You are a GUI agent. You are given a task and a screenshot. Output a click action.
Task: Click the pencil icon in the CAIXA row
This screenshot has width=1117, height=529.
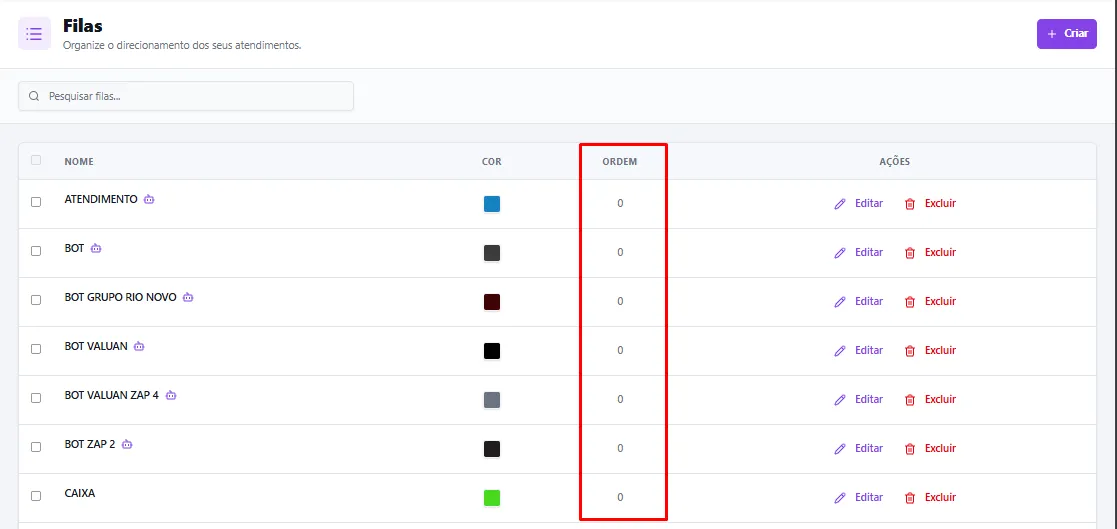click(840, 498)
